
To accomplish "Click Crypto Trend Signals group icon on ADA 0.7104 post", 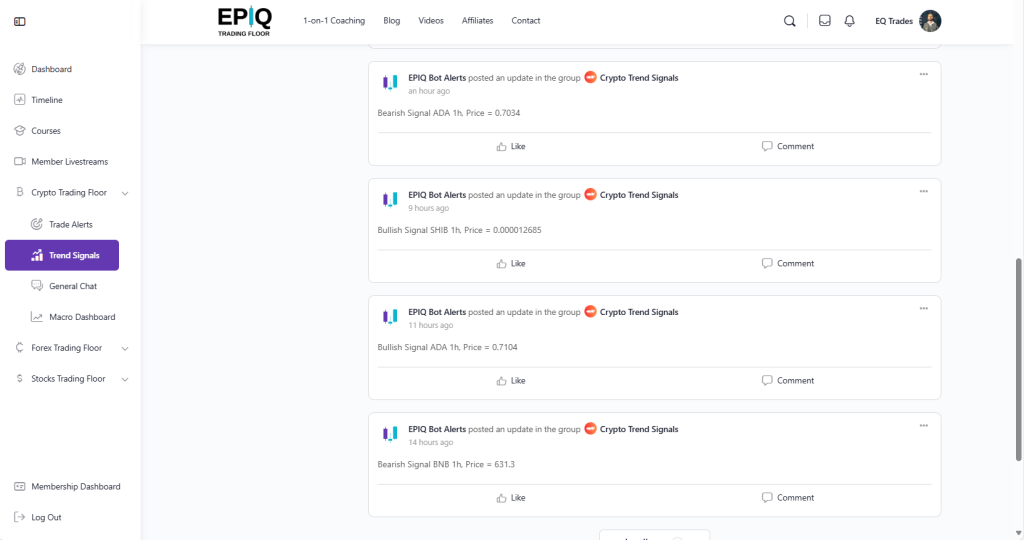I will tap(590, 311).
